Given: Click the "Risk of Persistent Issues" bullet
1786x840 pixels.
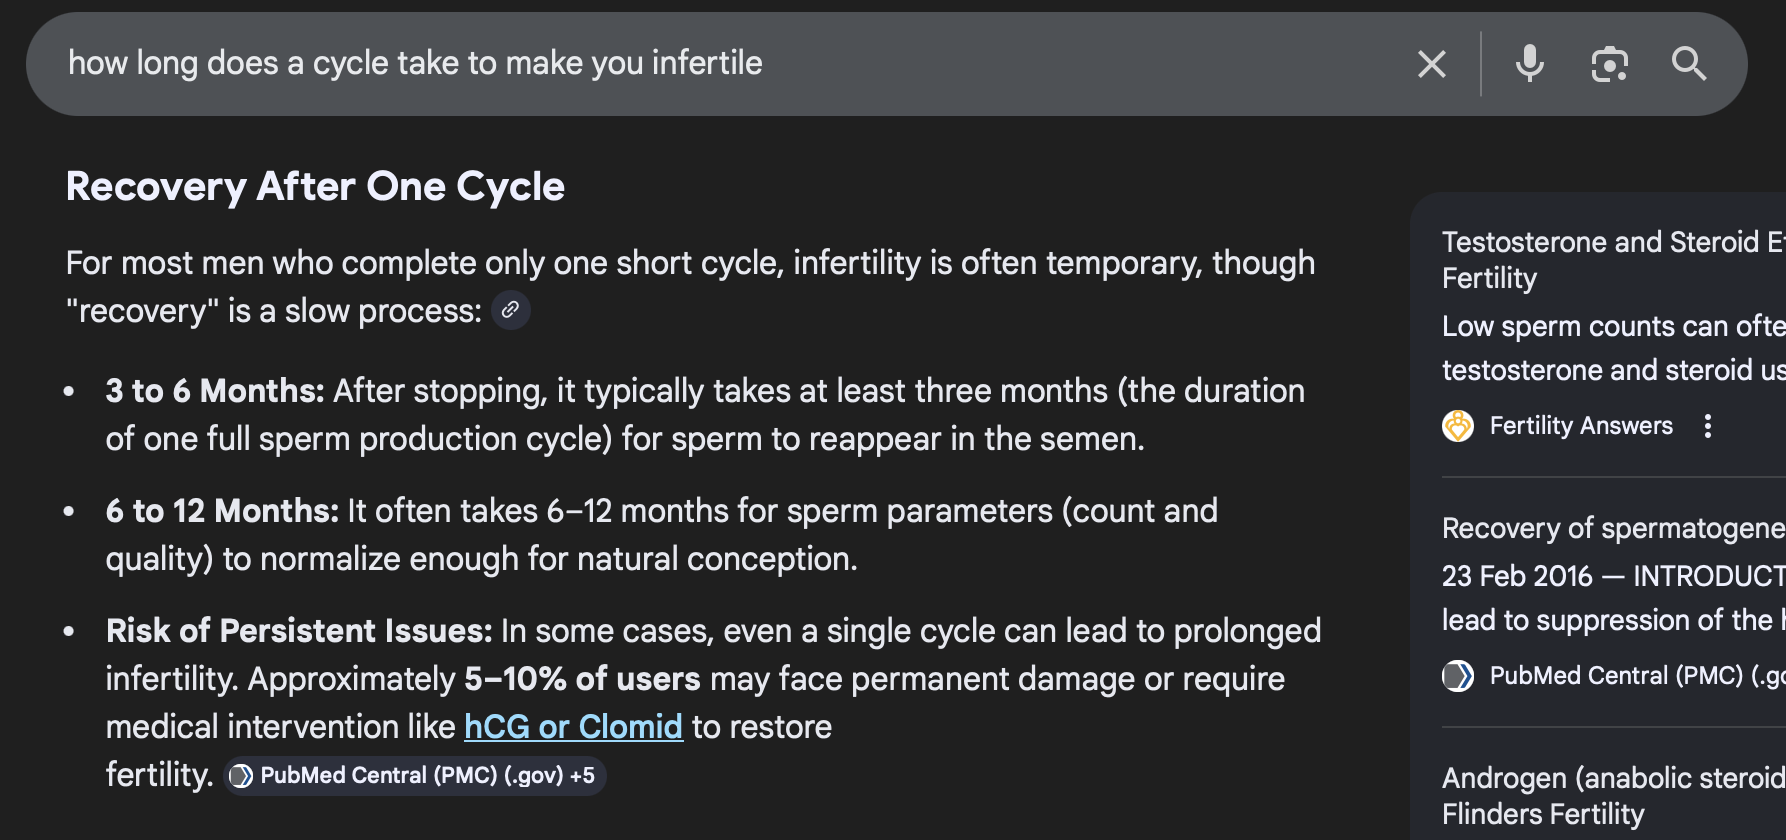Looking at the screenshot, I should pos(299,631).
